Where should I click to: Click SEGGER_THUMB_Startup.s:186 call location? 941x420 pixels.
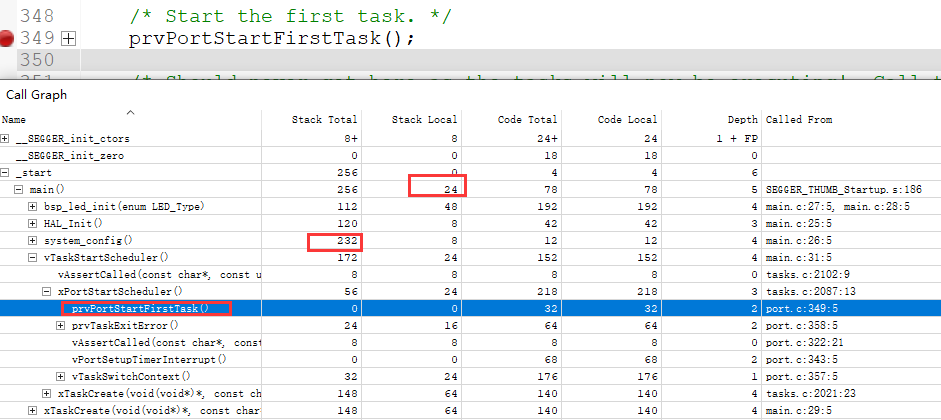tap(844, 190)
